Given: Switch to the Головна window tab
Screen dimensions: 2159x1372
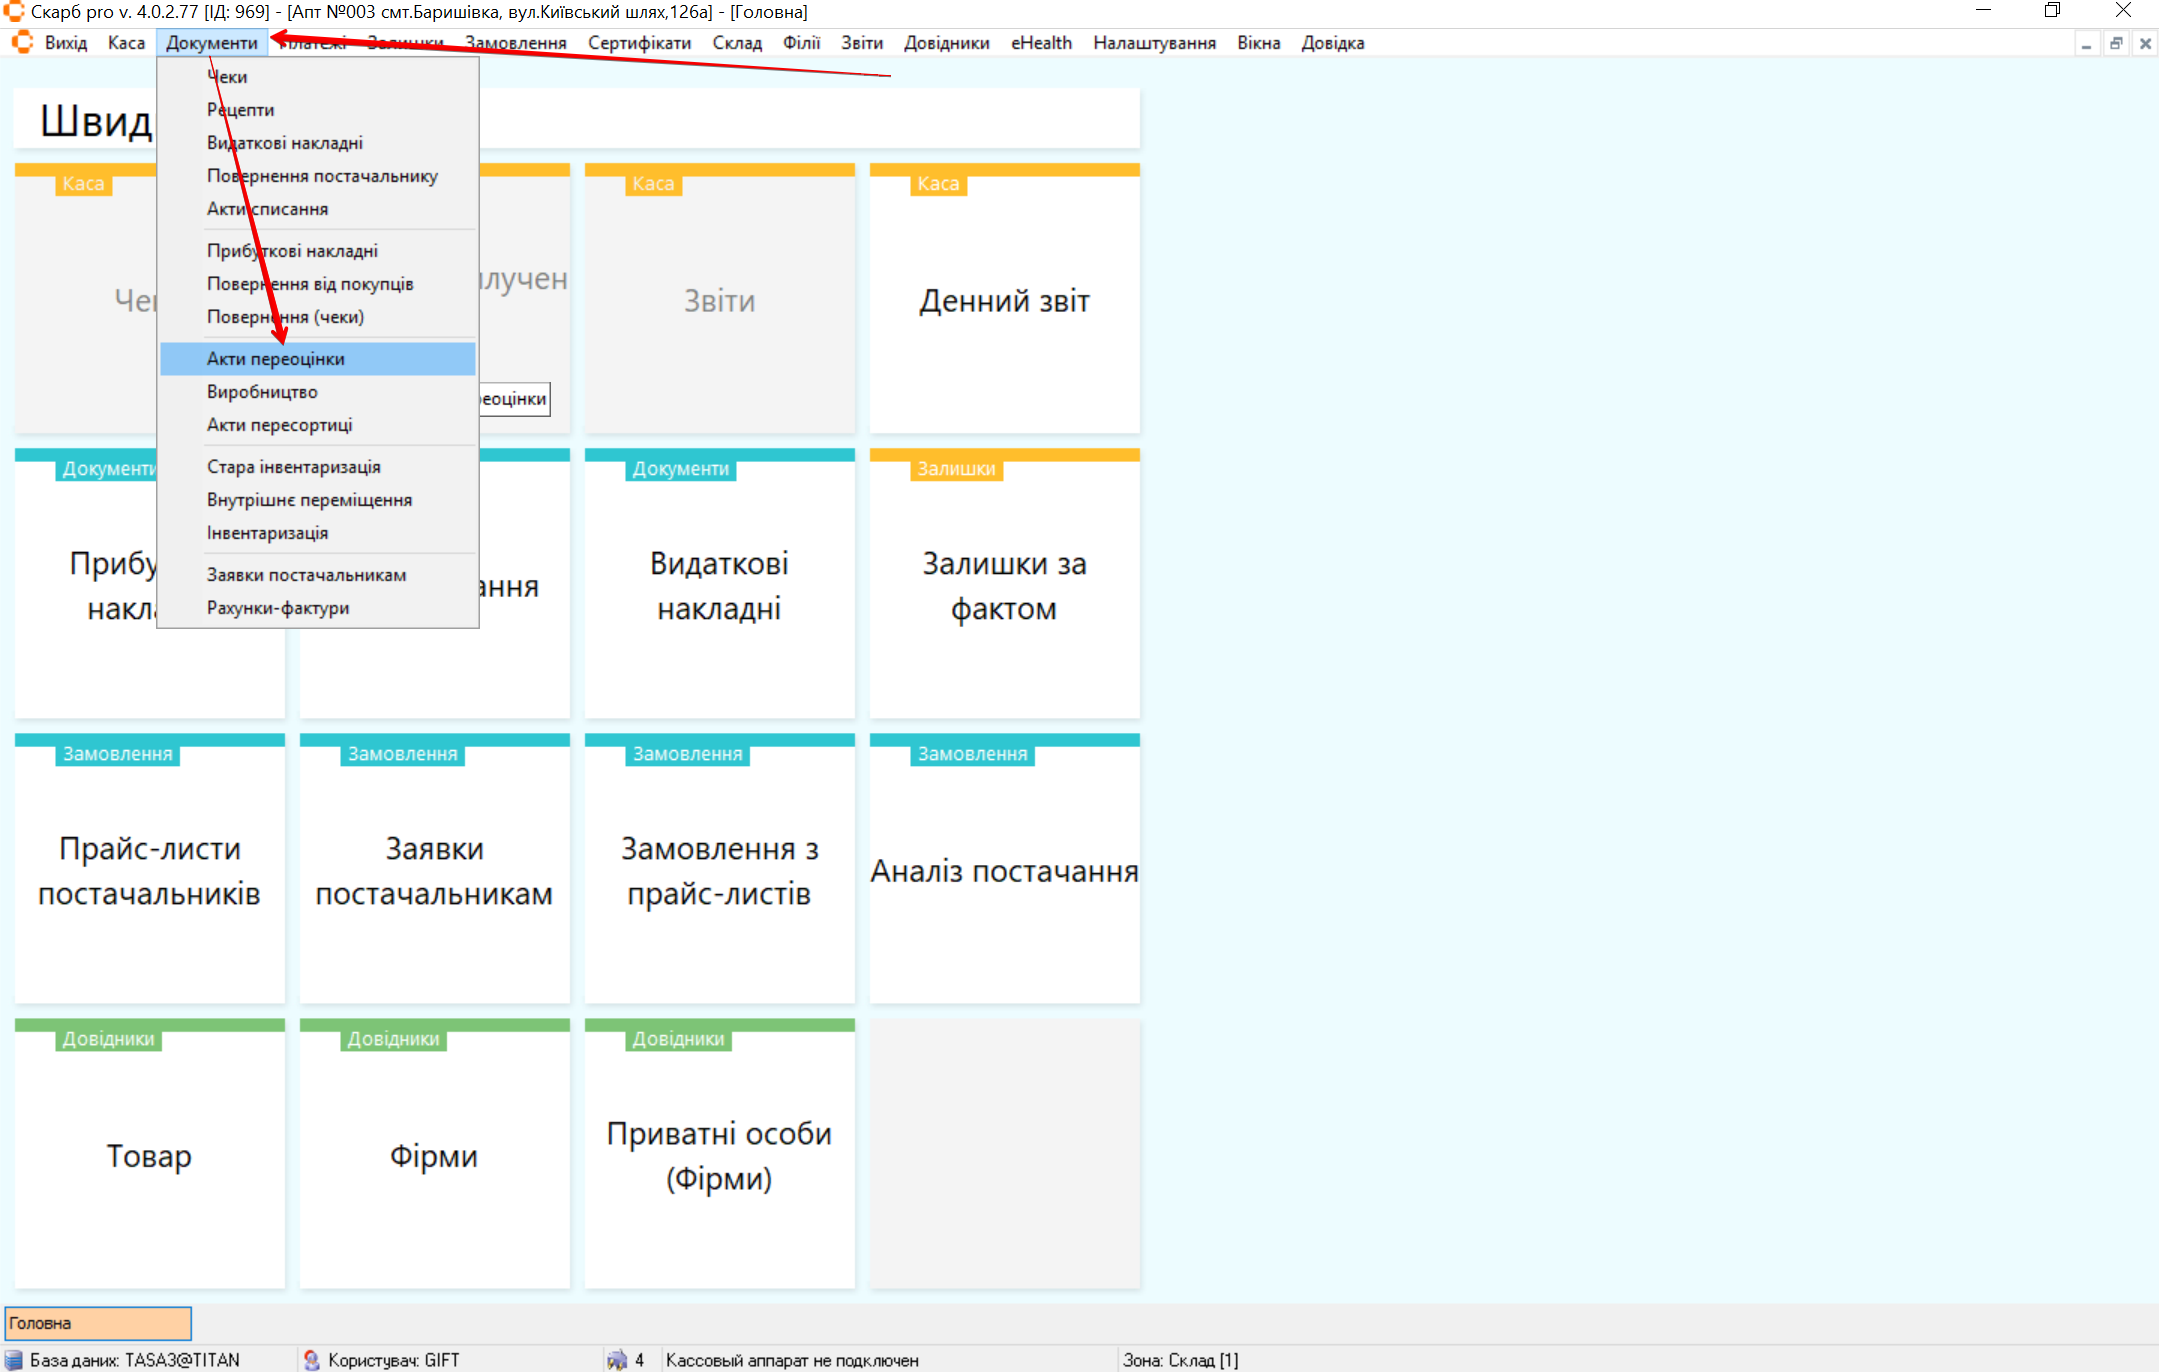Looking at the screenshot, I should (97, 1323).
